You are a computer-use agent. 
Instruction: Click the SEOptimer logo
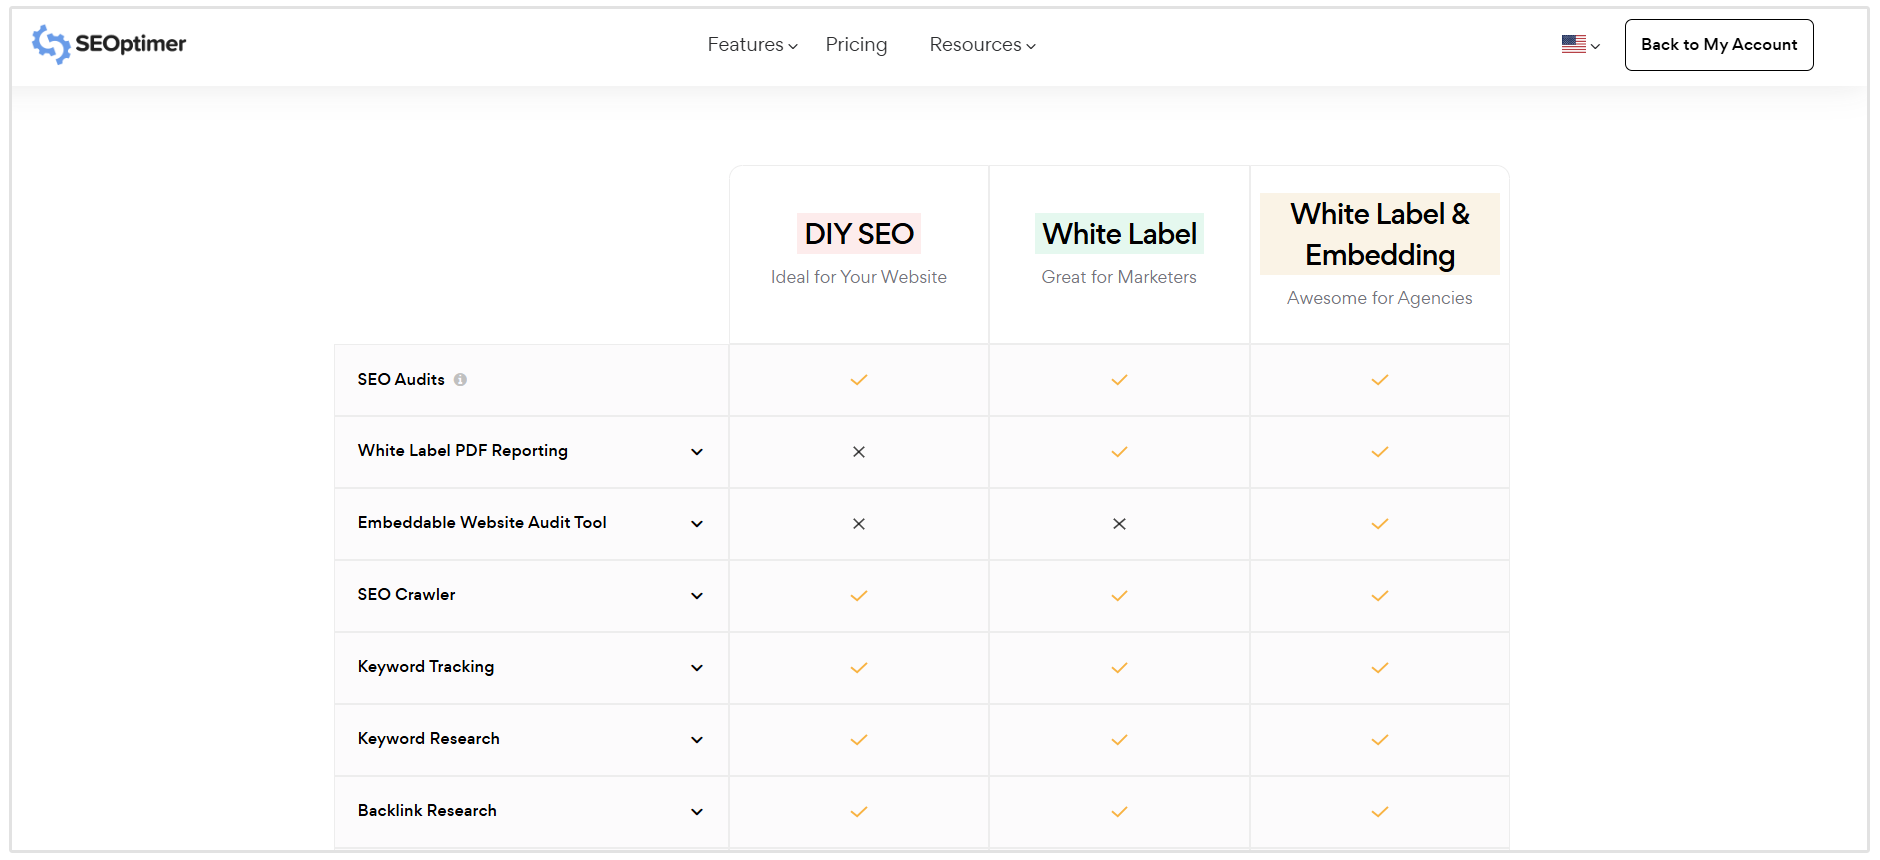click(109, 44)
